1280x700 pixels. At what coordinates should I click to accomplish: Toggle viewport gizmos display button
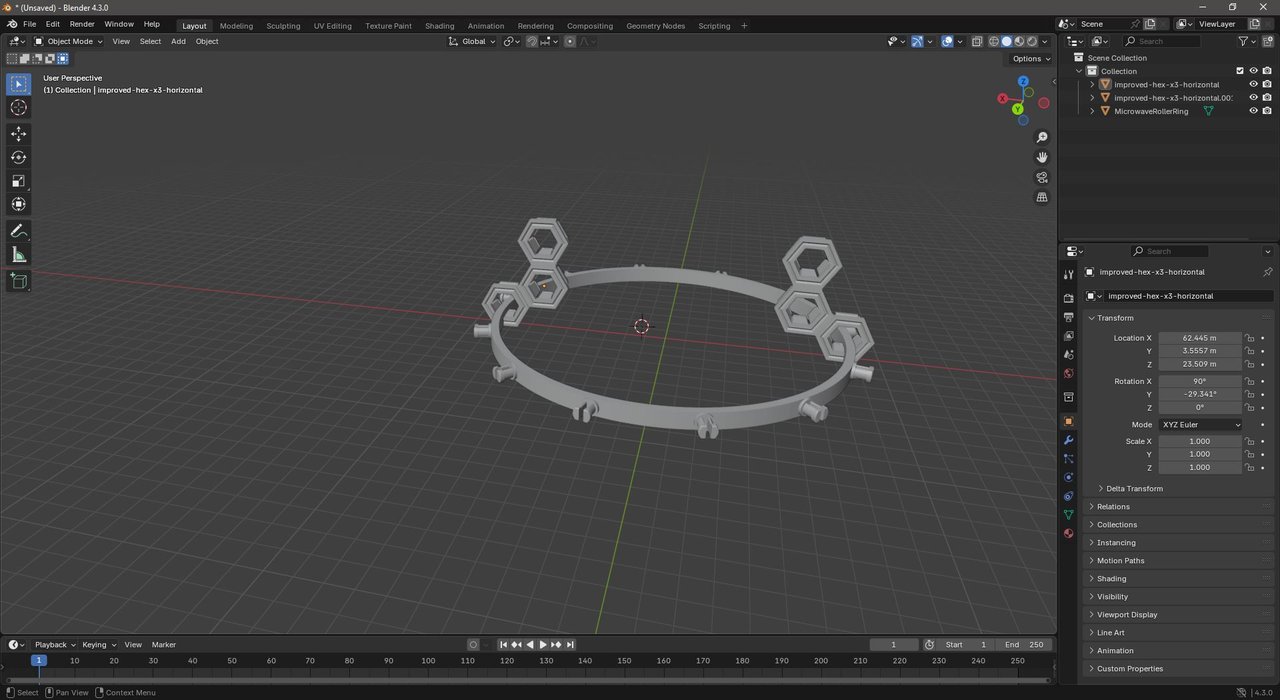pos(917,41)
